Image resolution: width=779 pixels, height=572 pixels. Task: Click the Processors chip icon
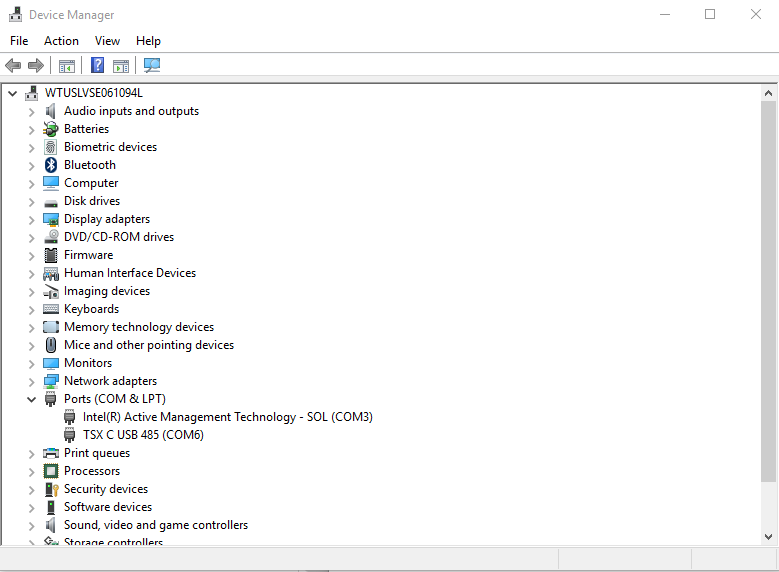[51, 471]
